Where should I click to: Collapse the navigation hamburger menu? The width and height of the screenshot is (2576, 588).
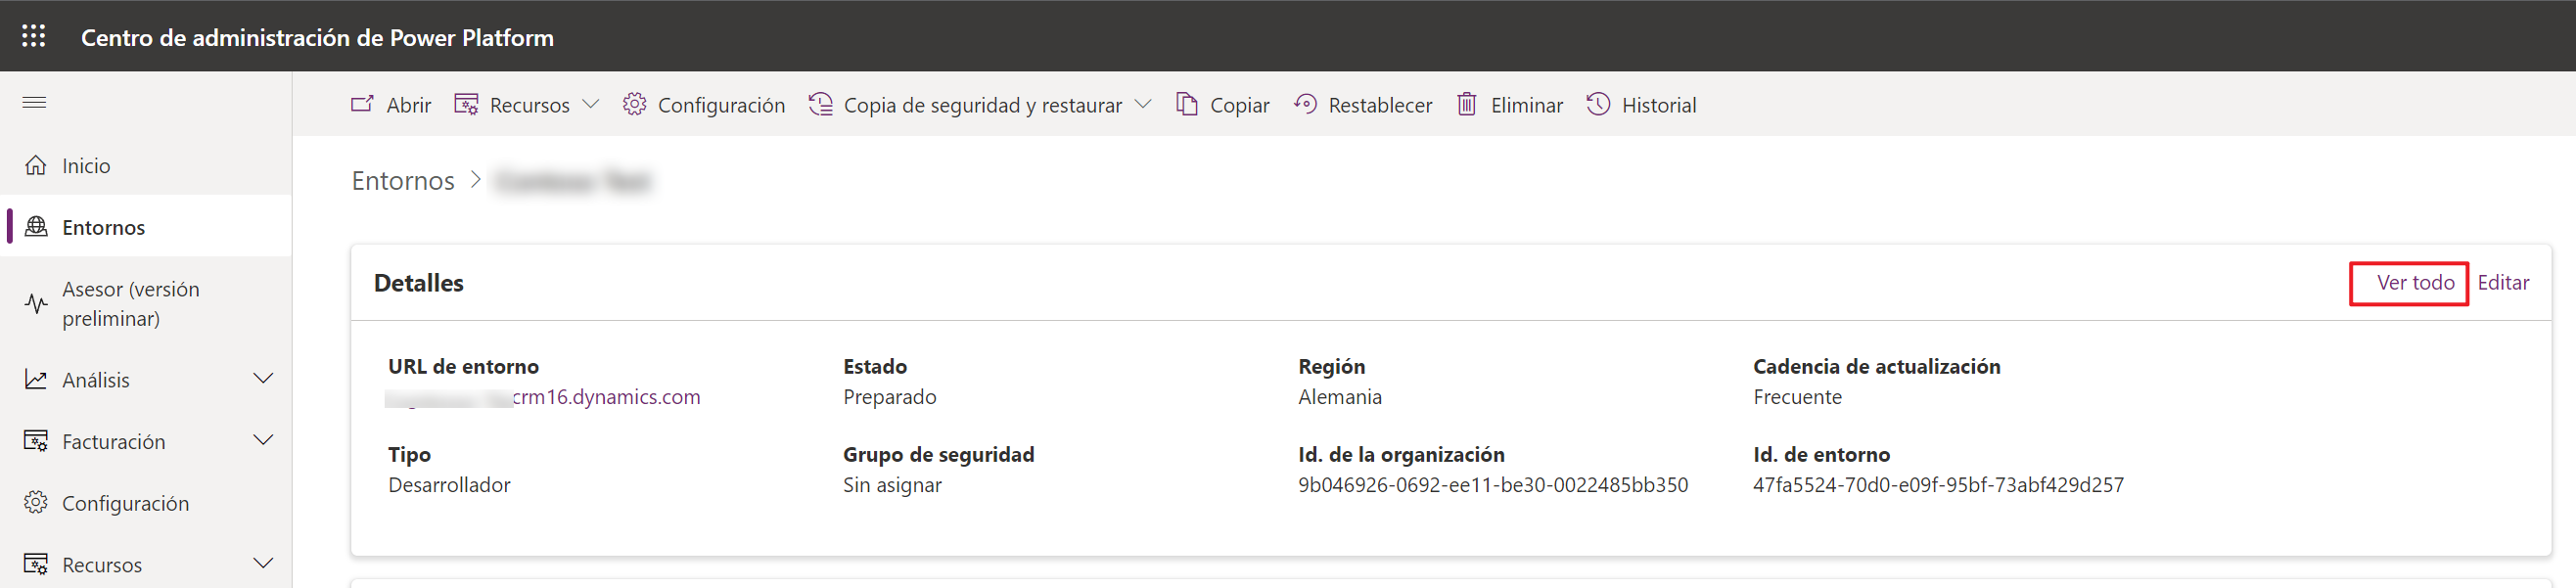coord(34,103)
